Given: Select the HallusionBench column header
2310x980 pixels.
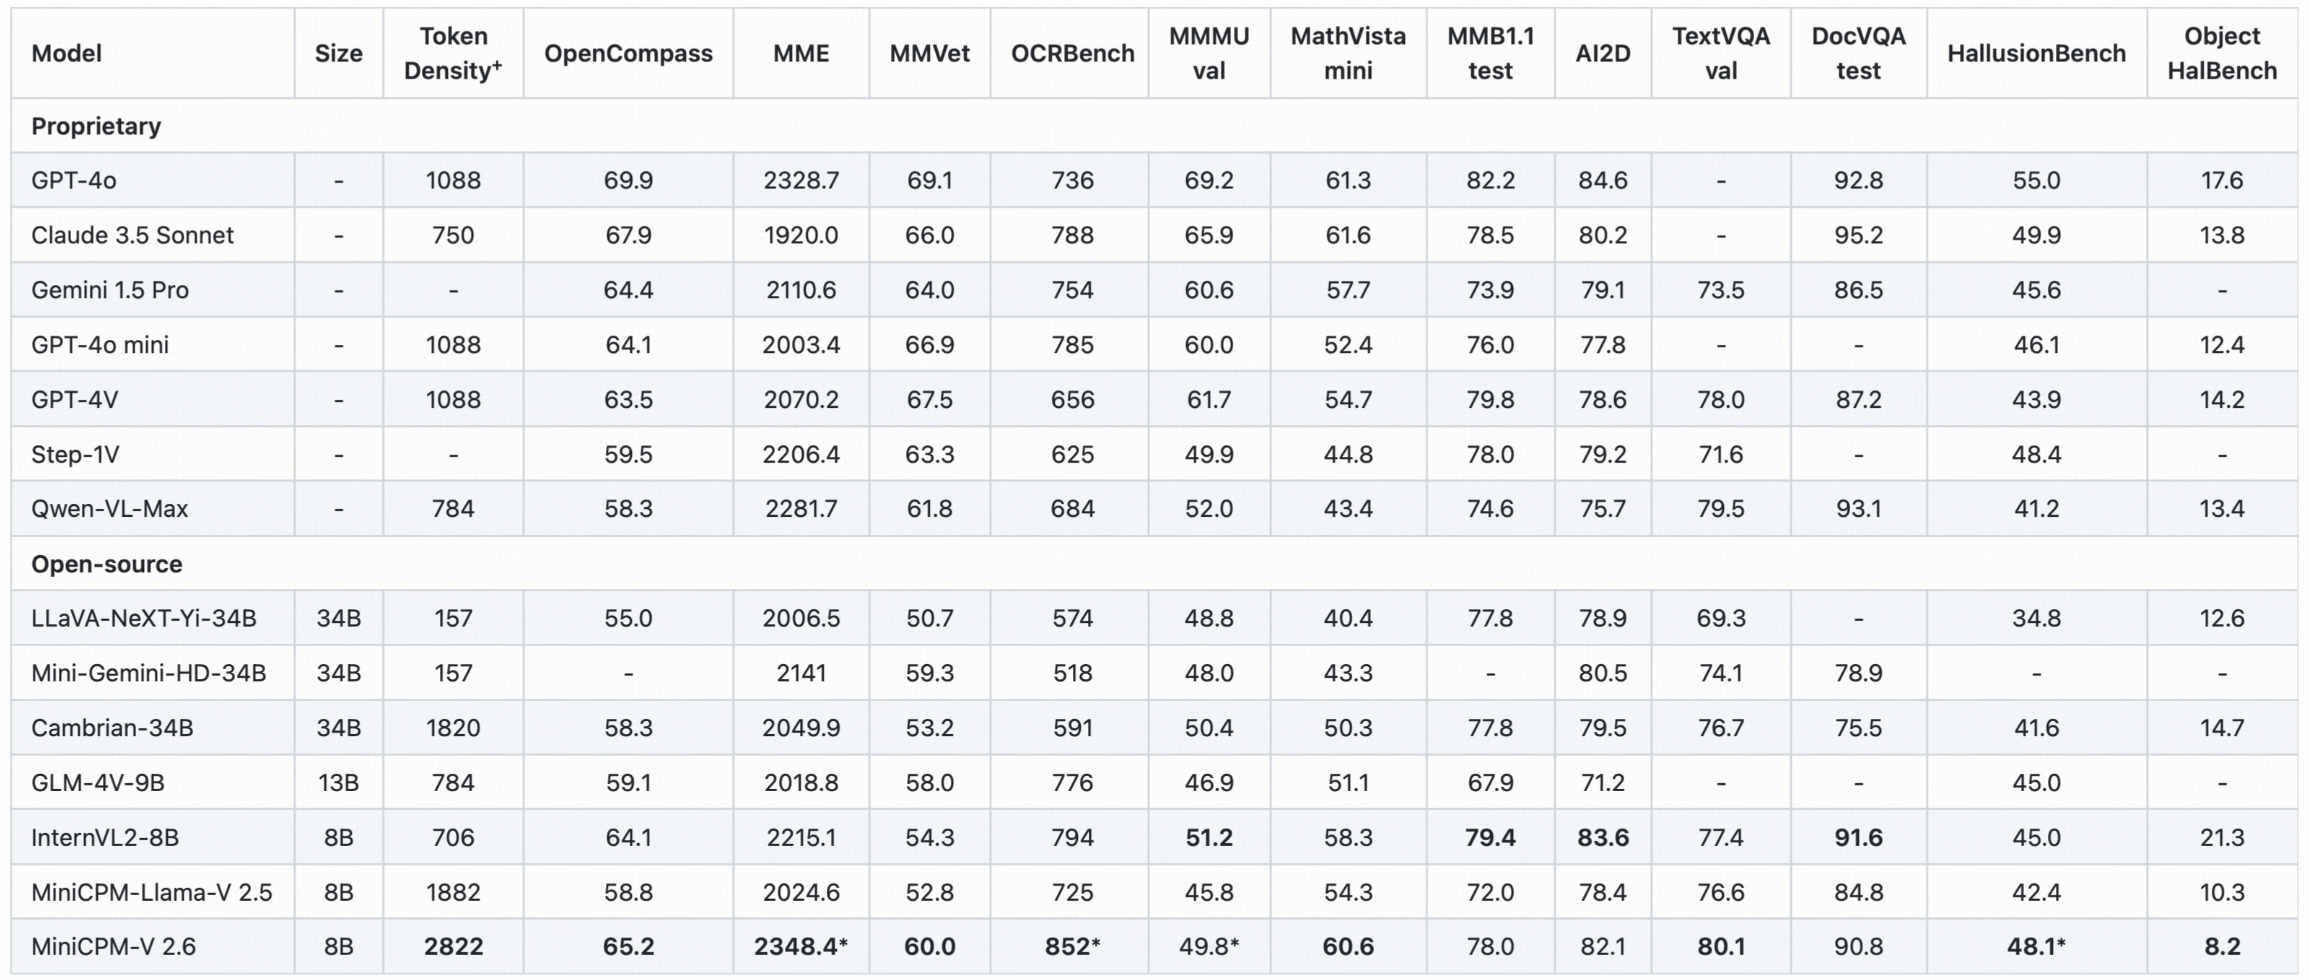Looking at the screenshot, I should tap(2036, 54).
